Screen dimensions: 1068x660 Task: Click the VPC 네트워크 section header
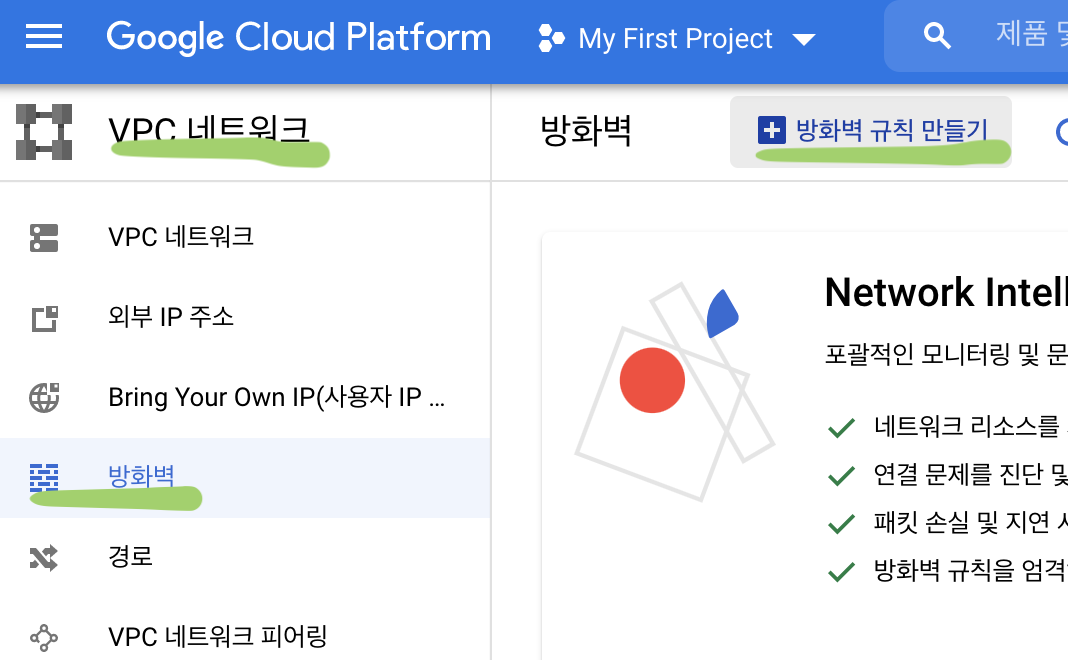pos(208,129)
